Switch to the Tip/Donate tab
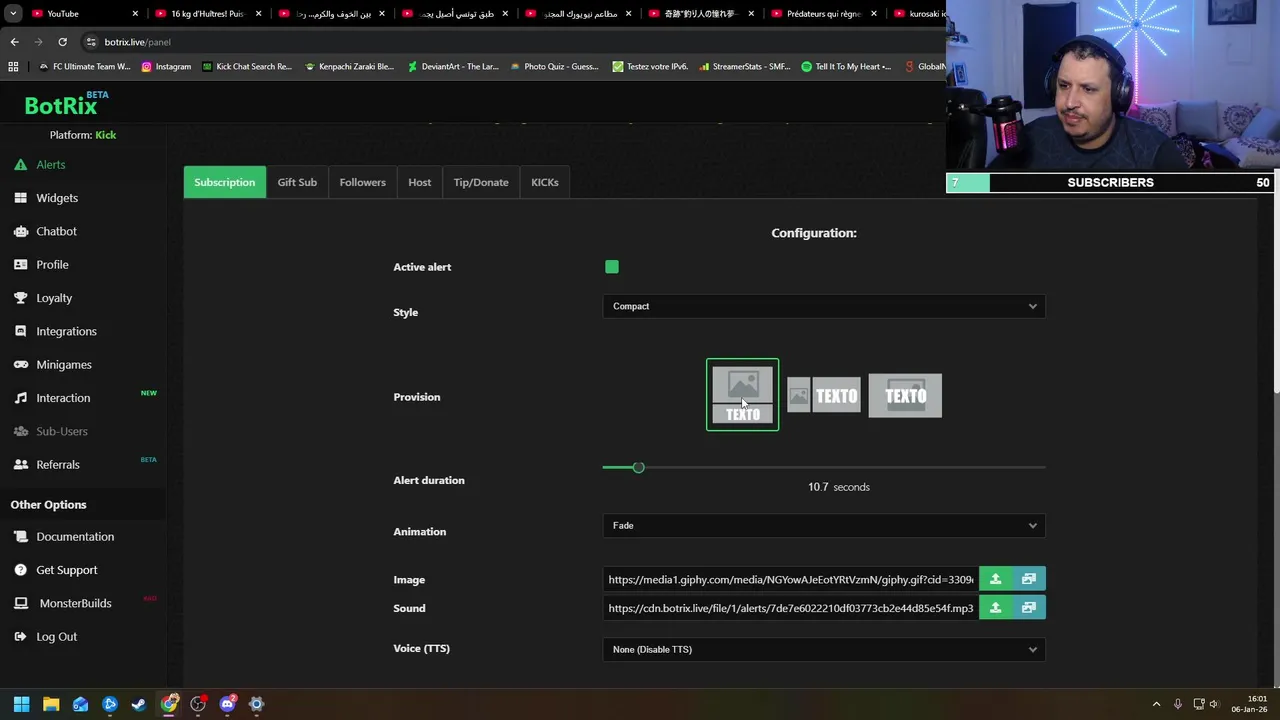 481,182
